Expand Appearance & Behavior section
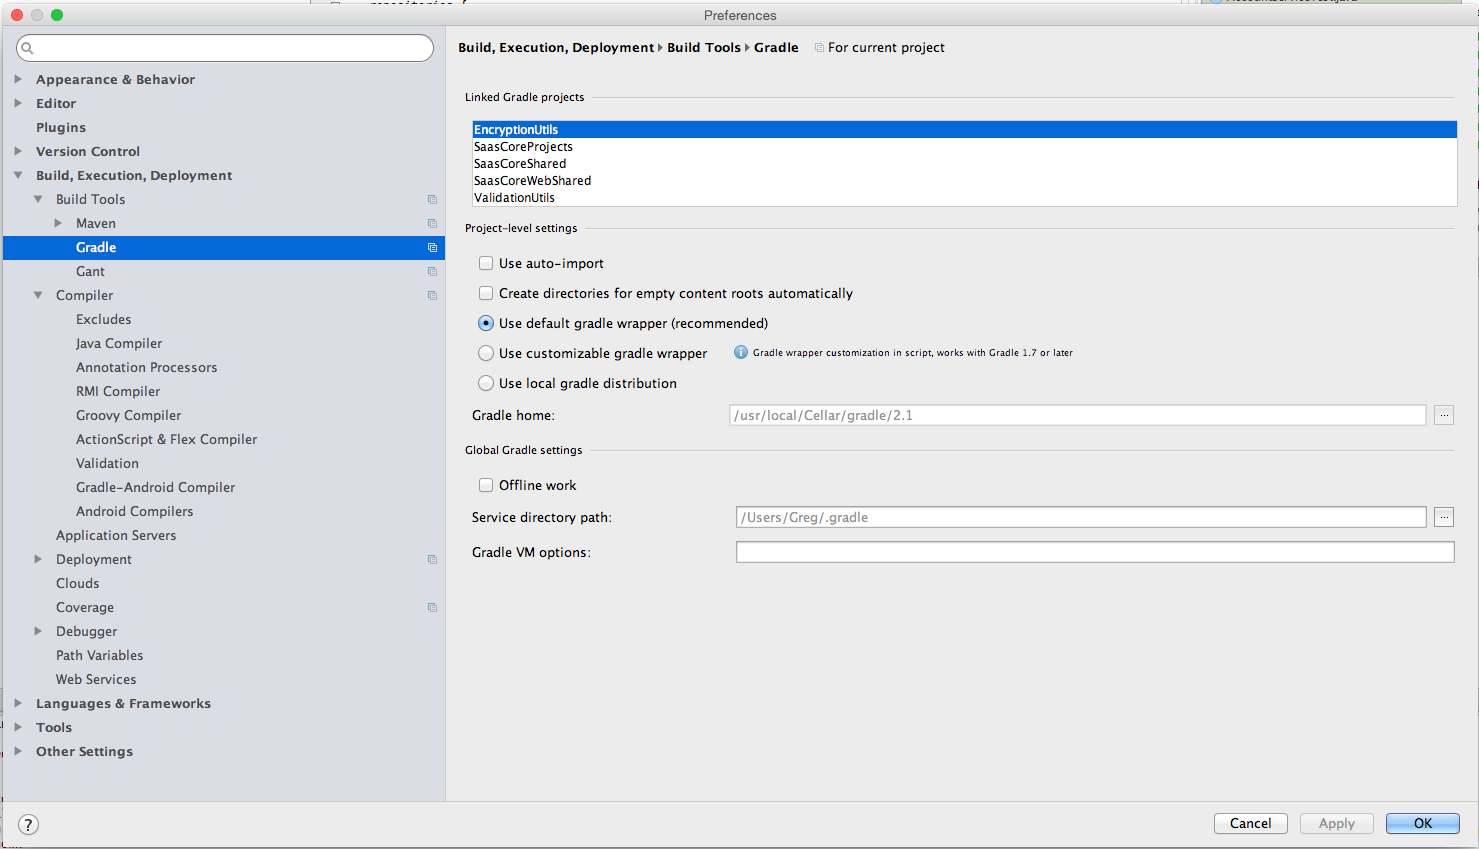Image resolution: width=1479 pixels, height=849 pixels. tap(18, 79)
